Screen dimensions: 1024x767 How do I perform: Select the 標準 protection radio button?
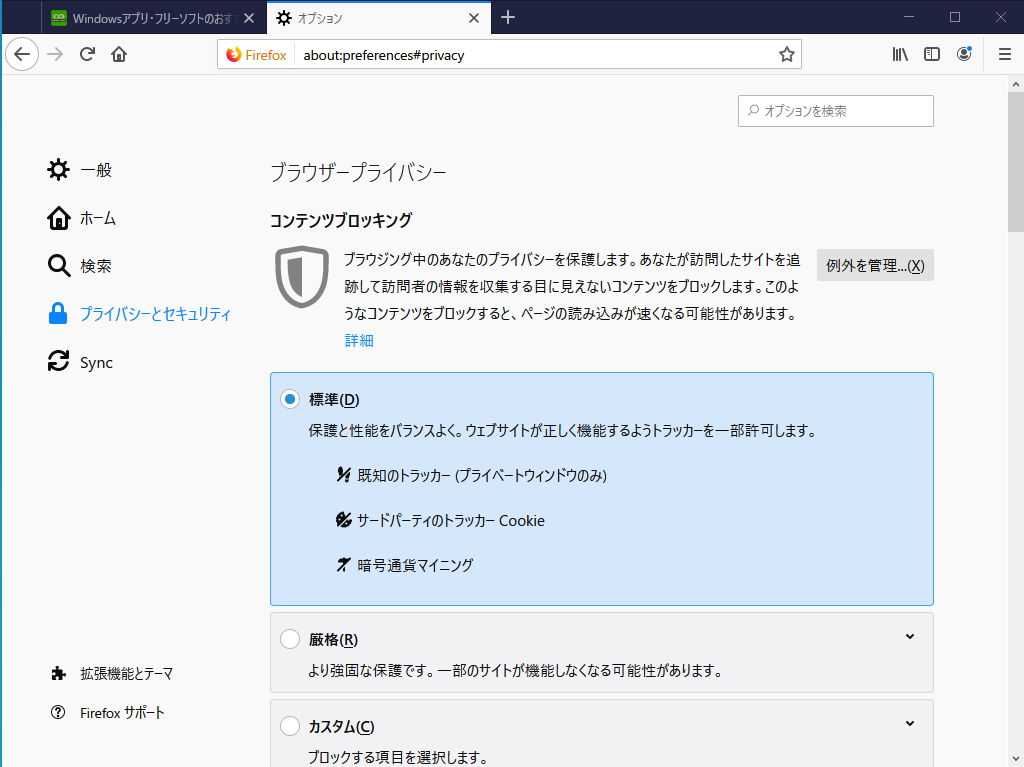[289, 398]
